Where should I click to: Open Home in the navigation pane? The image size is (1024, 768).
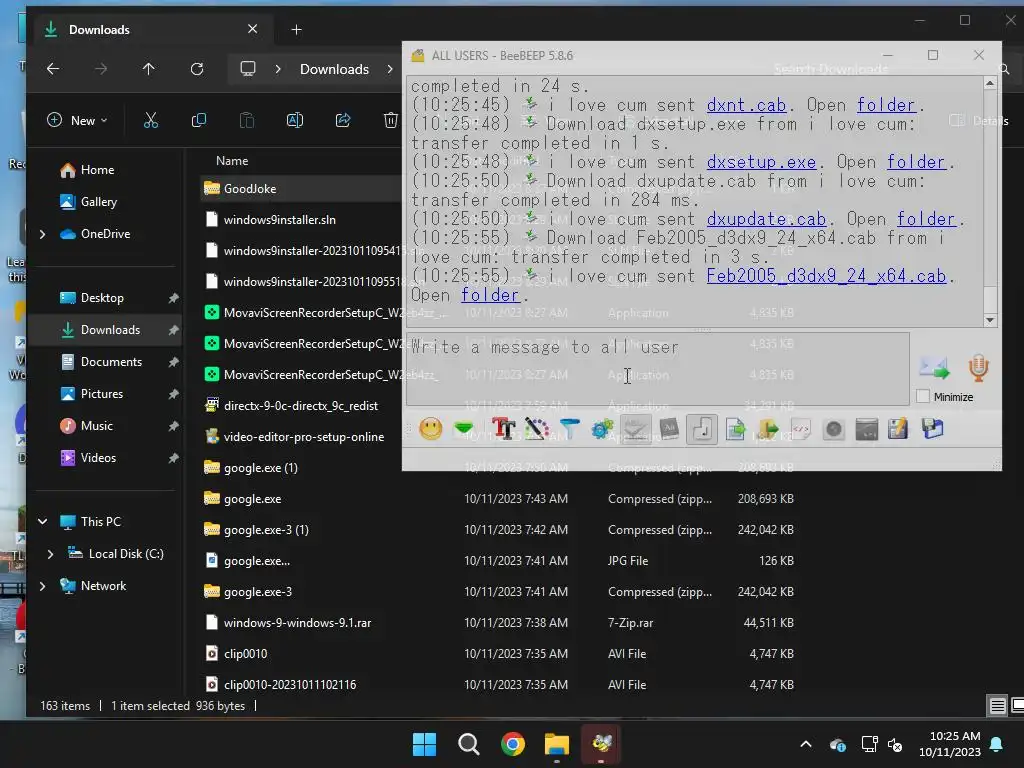(x=97, y=170)
